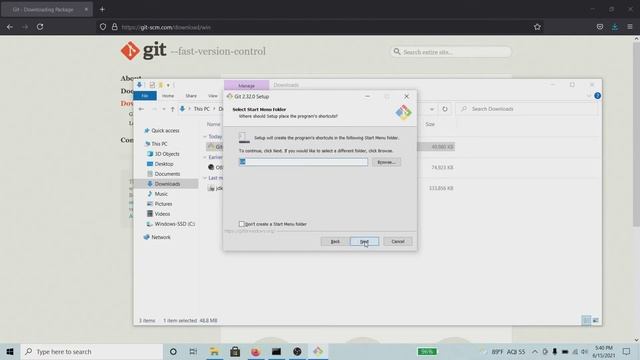Click site lock icon in address bar

point(115,27)
